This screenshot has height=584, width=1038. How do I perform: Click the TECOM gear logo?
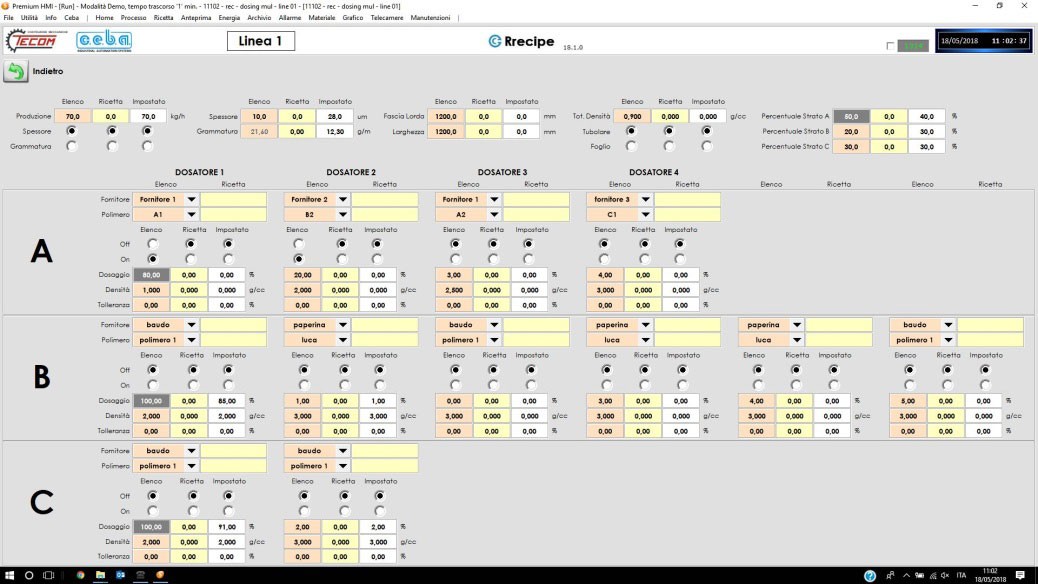(32, 41)
